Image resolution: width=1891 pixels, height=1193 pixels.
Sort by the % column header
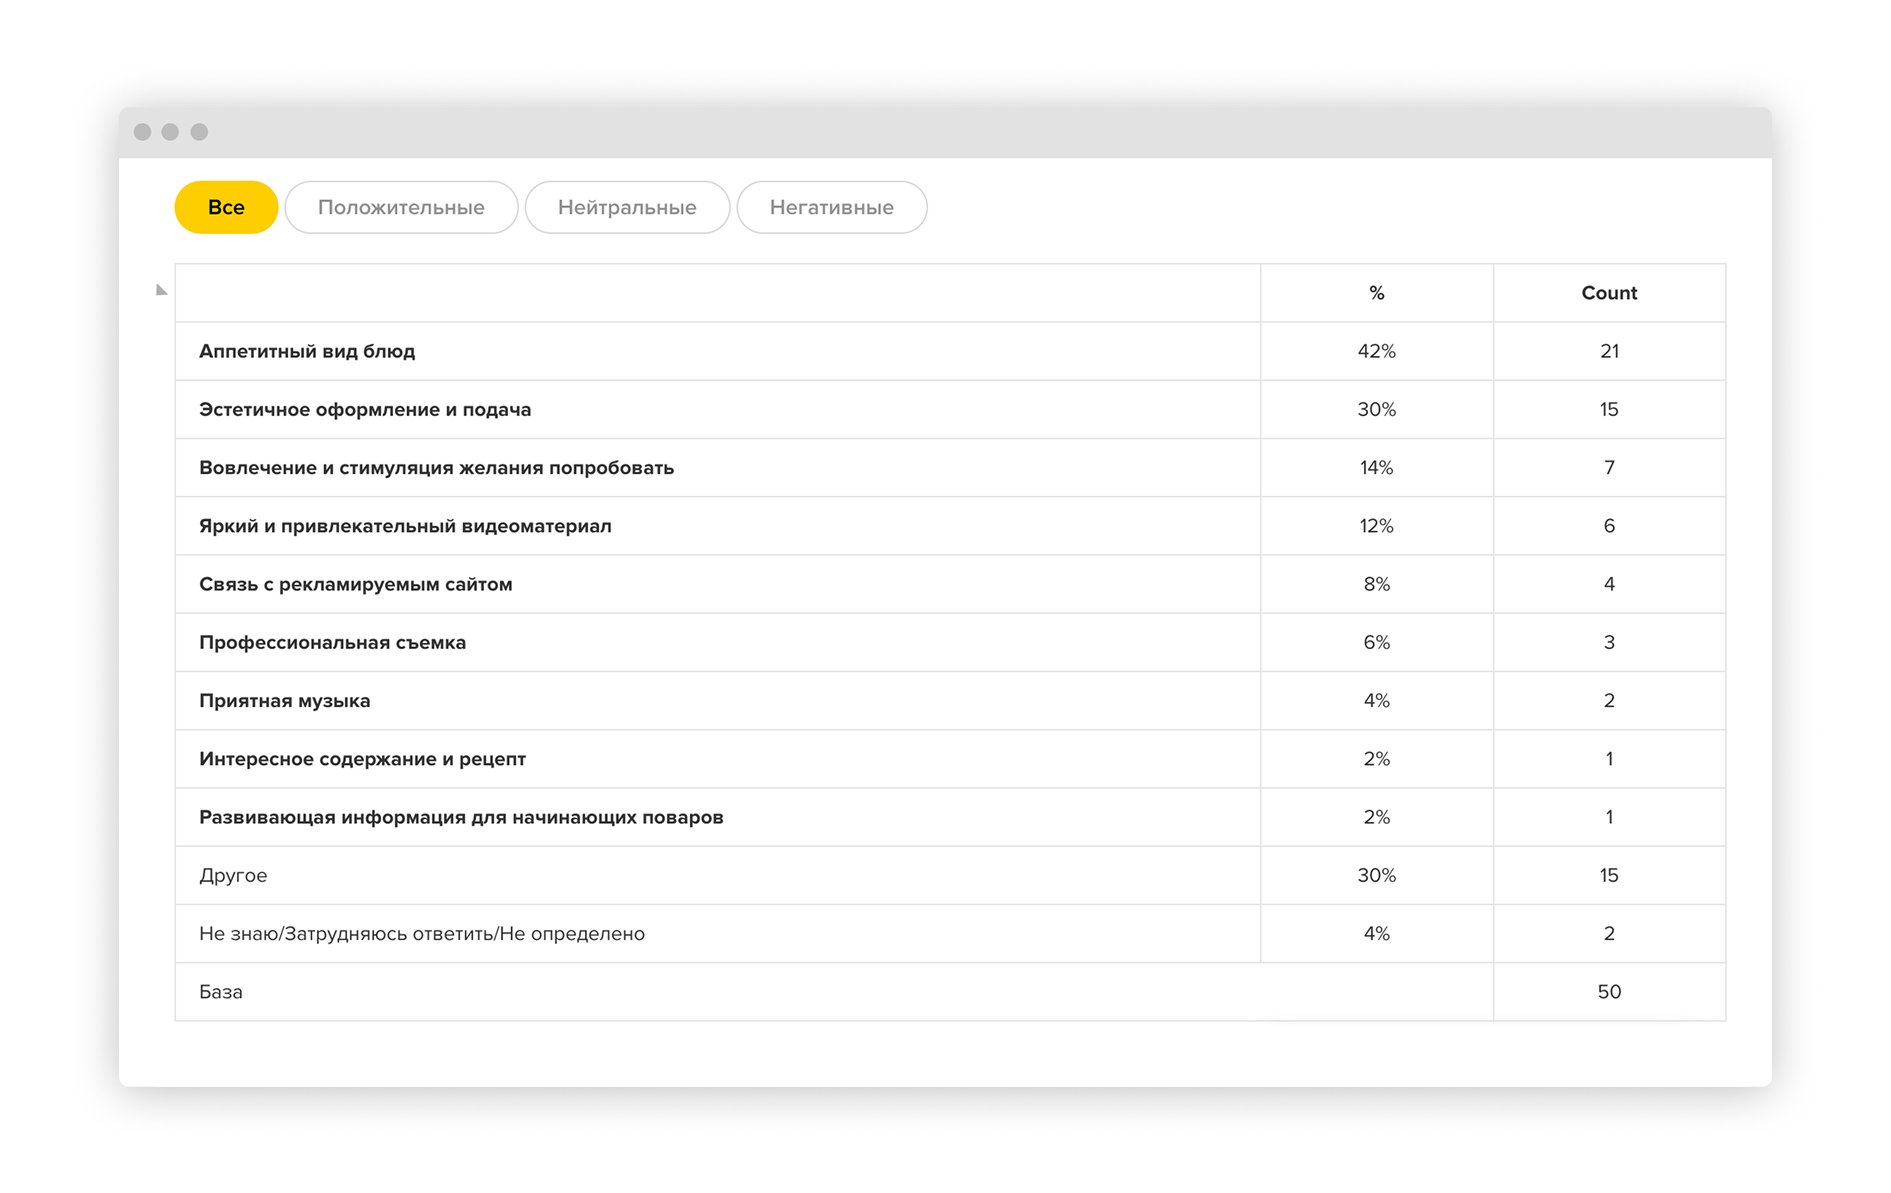[x=1376, y=293]
